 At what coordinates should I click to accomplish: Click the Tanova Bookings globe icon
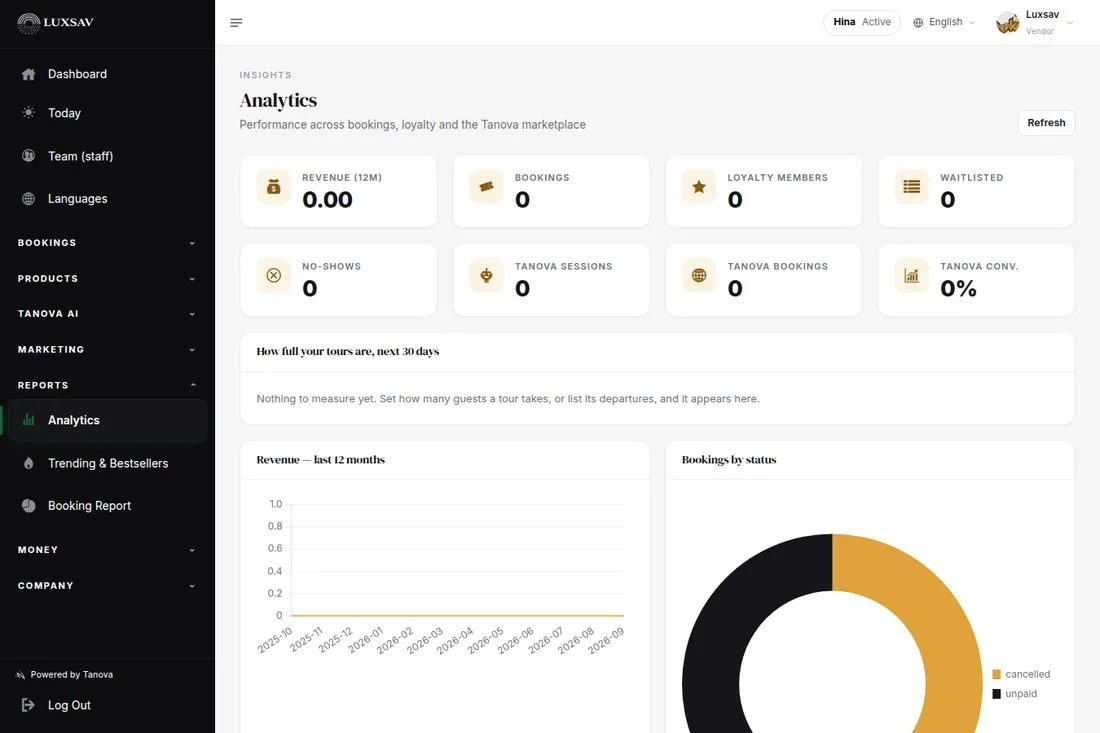click(699, 276)
